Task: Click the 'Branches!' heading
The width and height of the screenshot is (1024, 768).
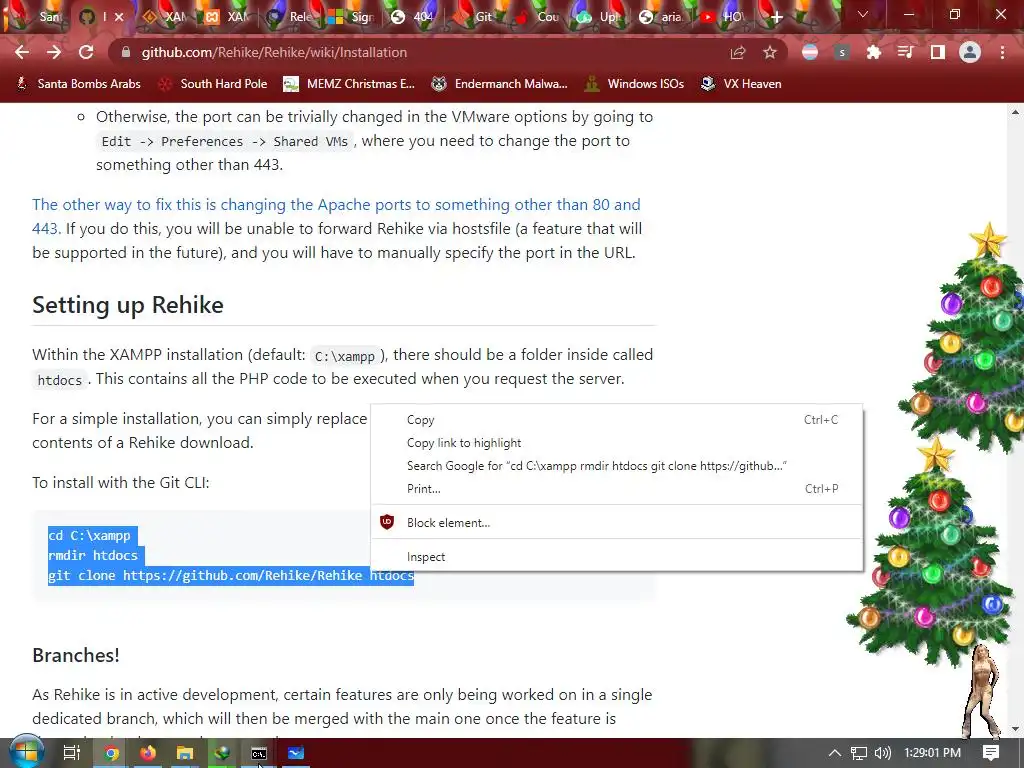Action: tap(76, 655)
